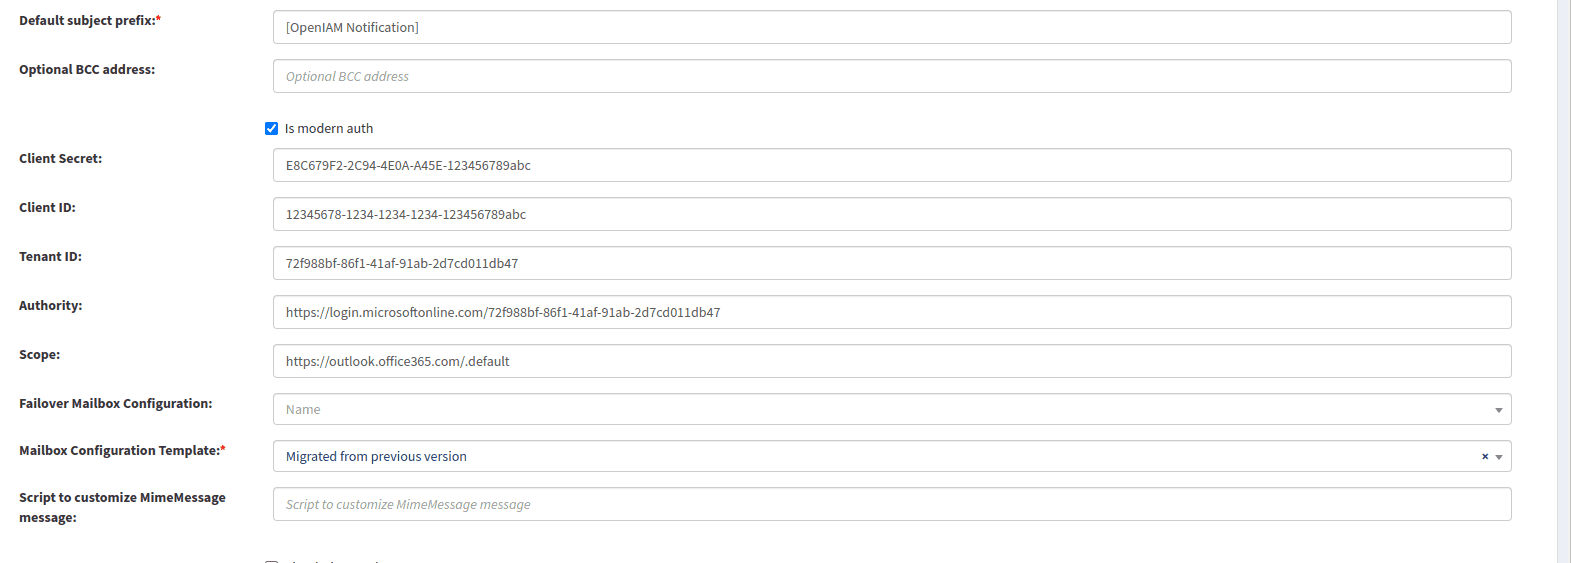This screenshot has width=1571, height=563.
Task: Uncheck the Is modern auth checkbox
Action: pyautogui.click(x=271, y=128)
